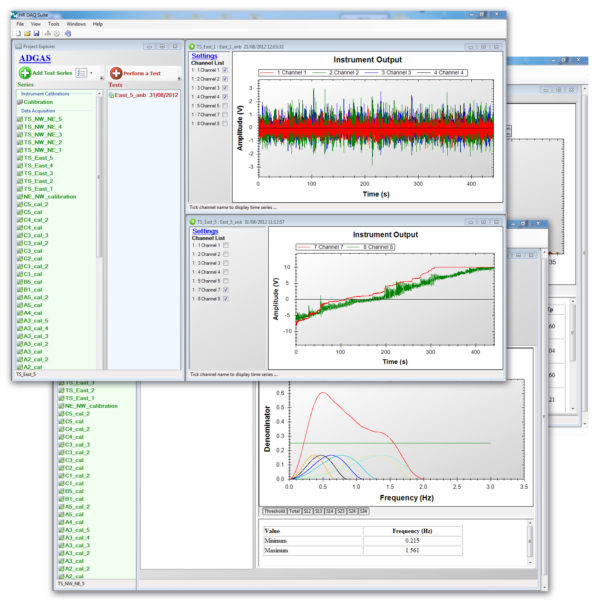Click the East_5_amb test icon
This screenshot has width=600, height=600.
tap(111, 94)
